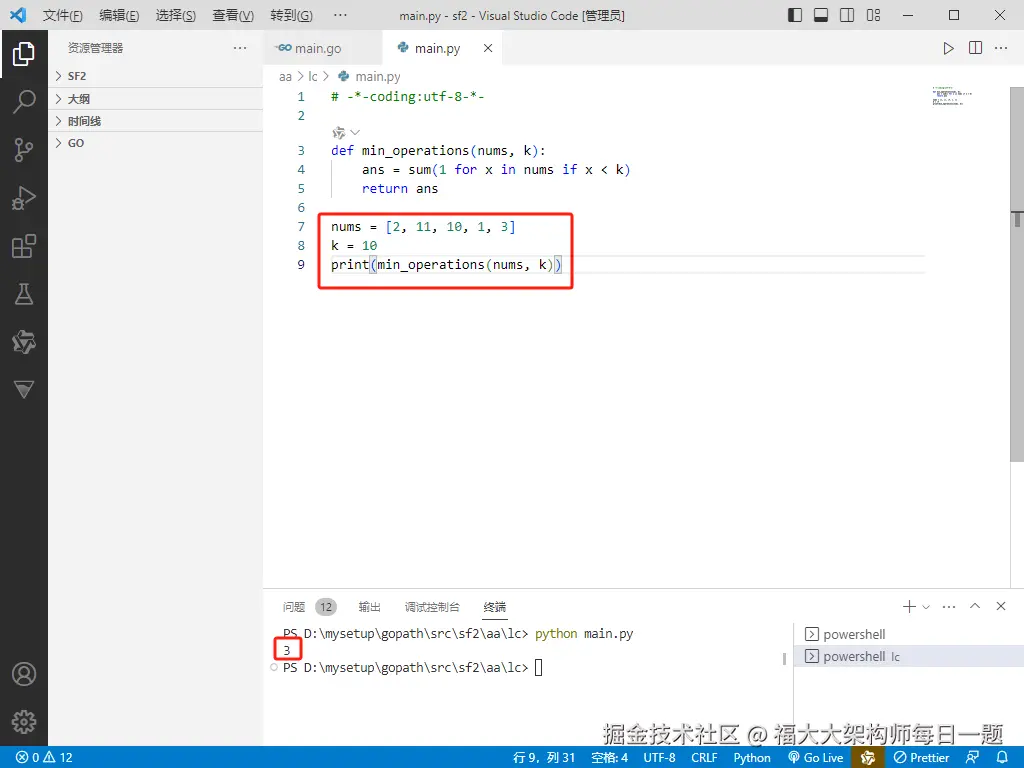Click the VS Code logo in title bar

point(18,15)
